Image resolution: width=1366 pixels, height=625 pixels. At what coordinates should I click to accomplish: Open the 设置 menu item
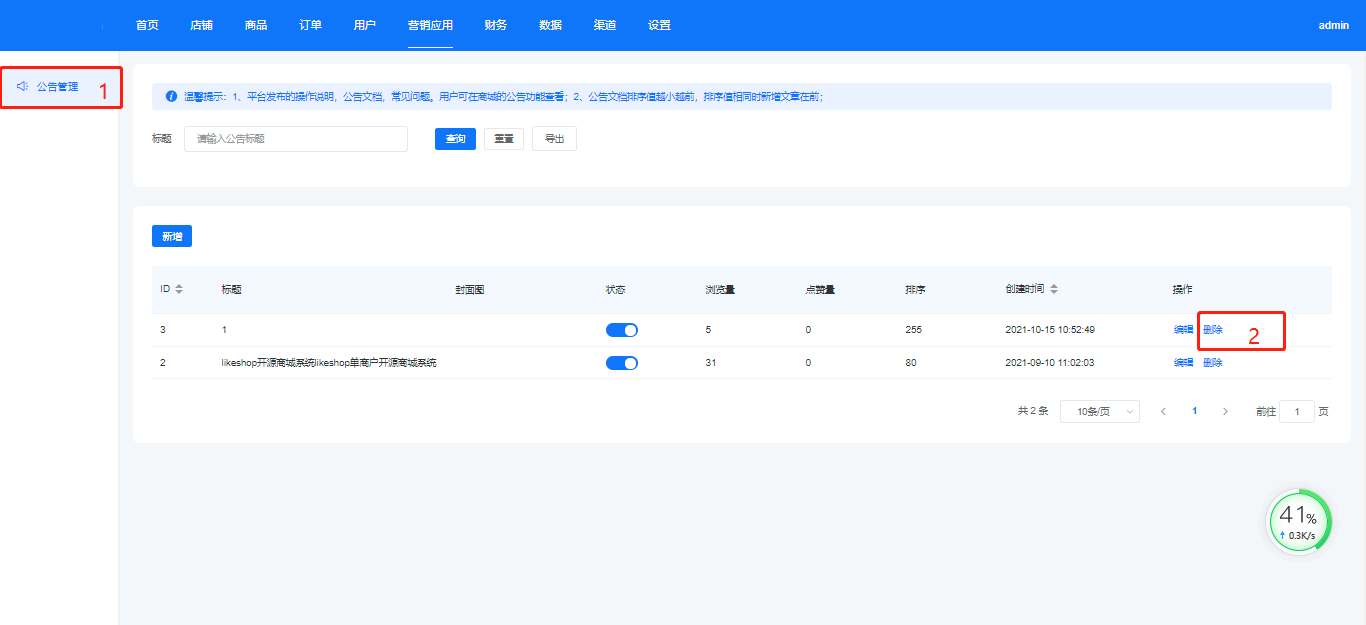tap(659, 25)
